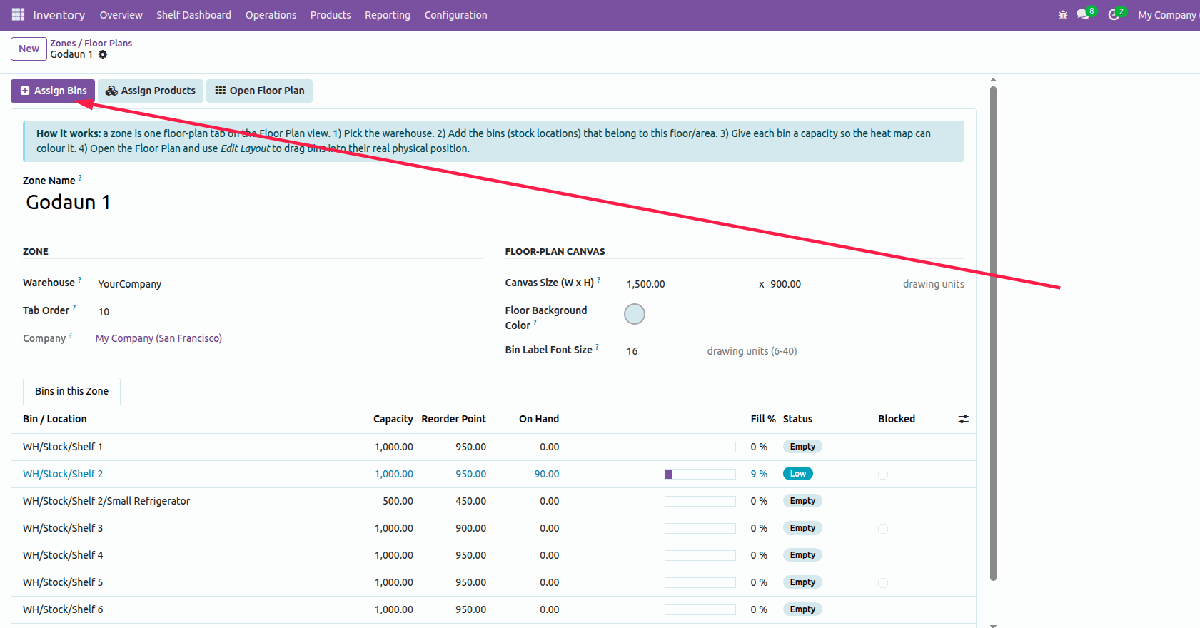
Task: Open the activities clock icon
Action: click(1116, 15)
